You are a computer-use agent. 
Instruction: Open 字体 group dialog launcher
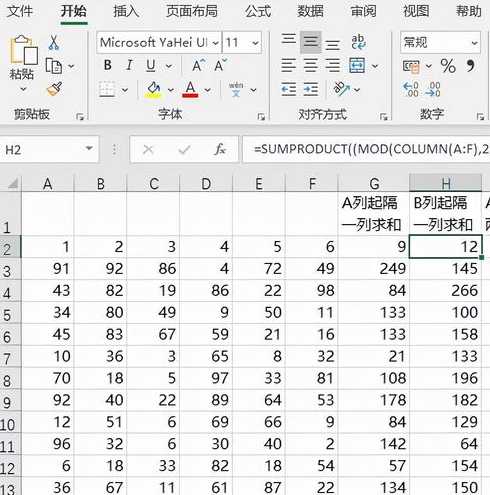click(261, 117)
